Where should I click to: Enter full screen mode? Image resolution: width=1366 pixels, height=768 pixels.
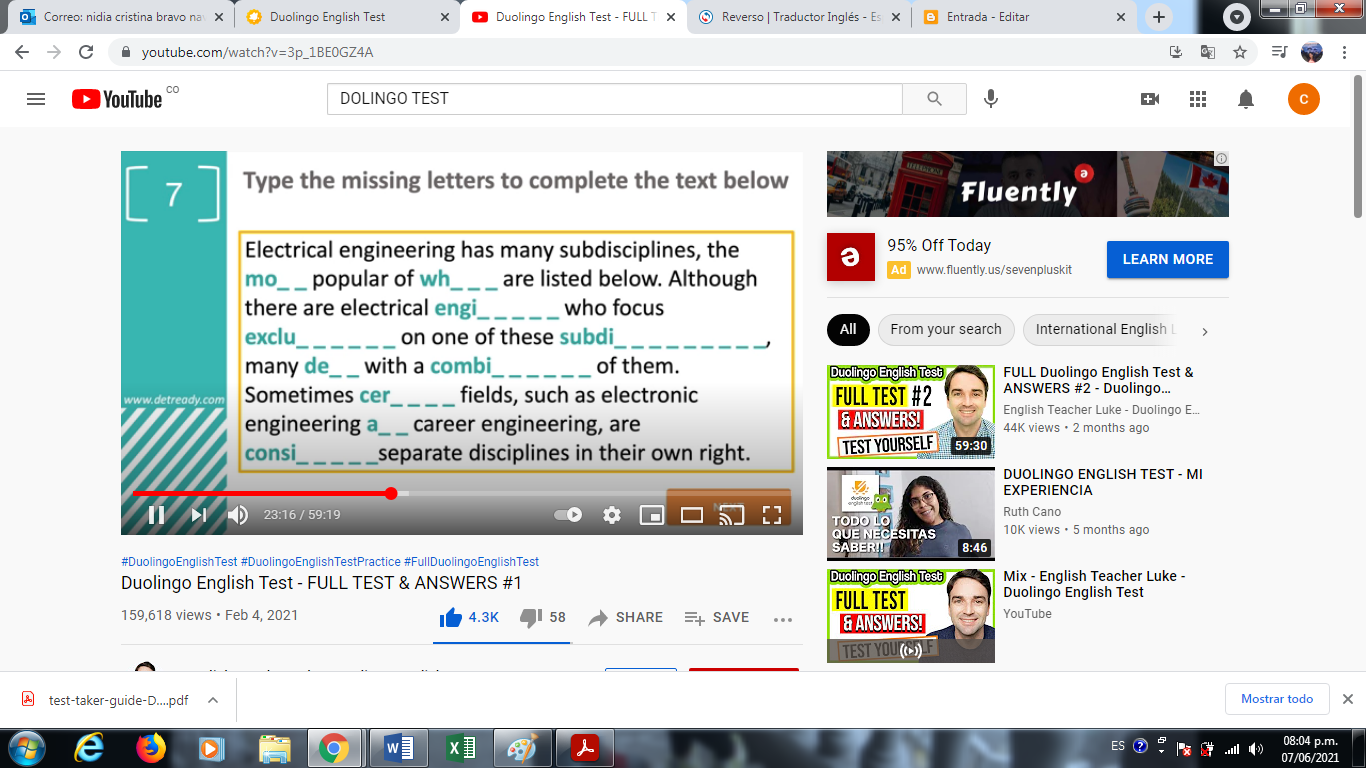click(x=772, y=515)
